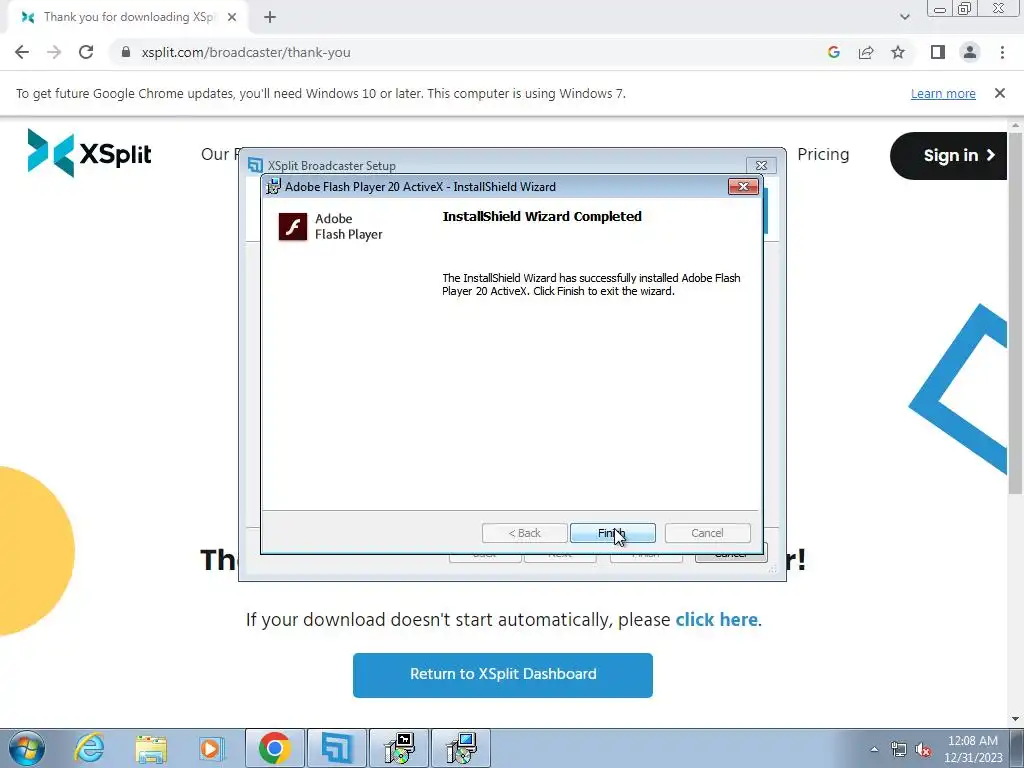Click the InstallShield wizard title bar icon
This screenshot has width=1024, height=768.
coord(274,186)
